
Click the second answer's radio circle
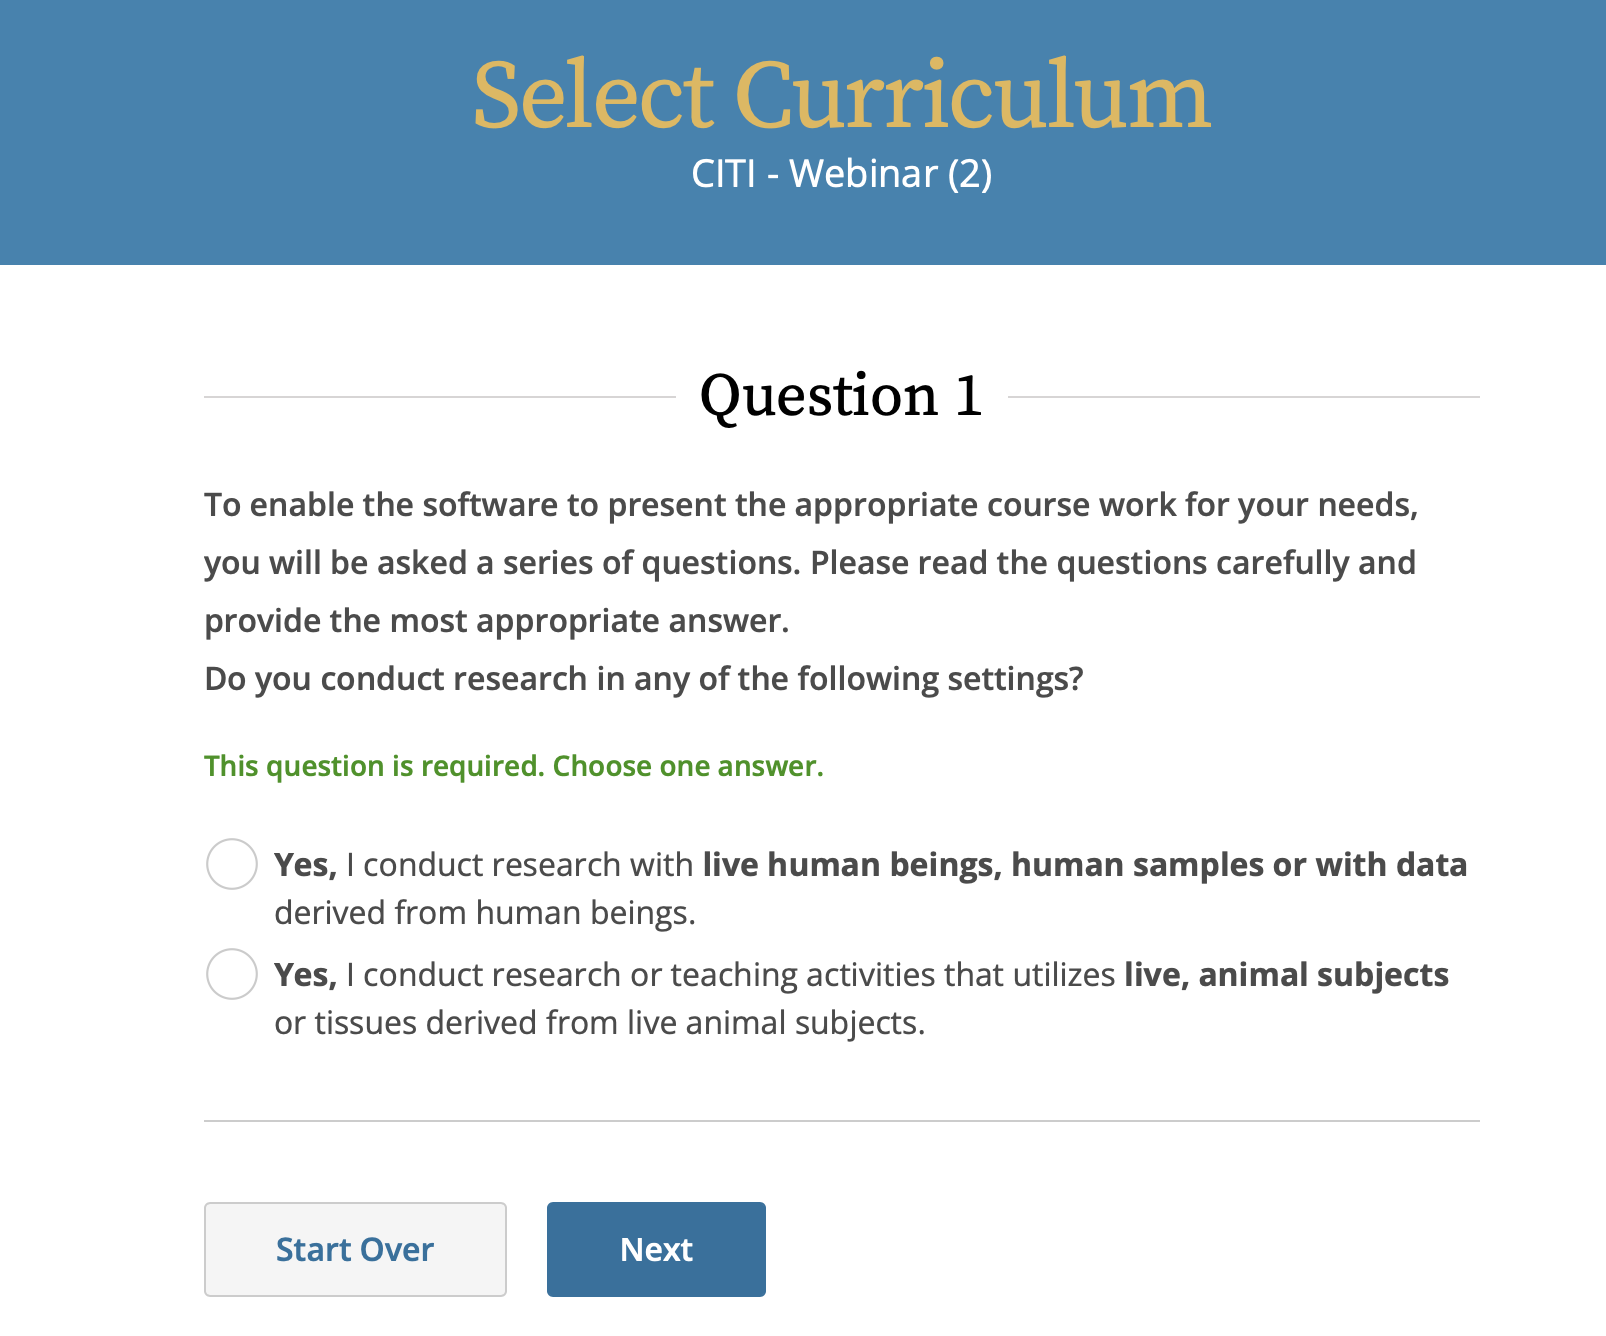point(231,975)
